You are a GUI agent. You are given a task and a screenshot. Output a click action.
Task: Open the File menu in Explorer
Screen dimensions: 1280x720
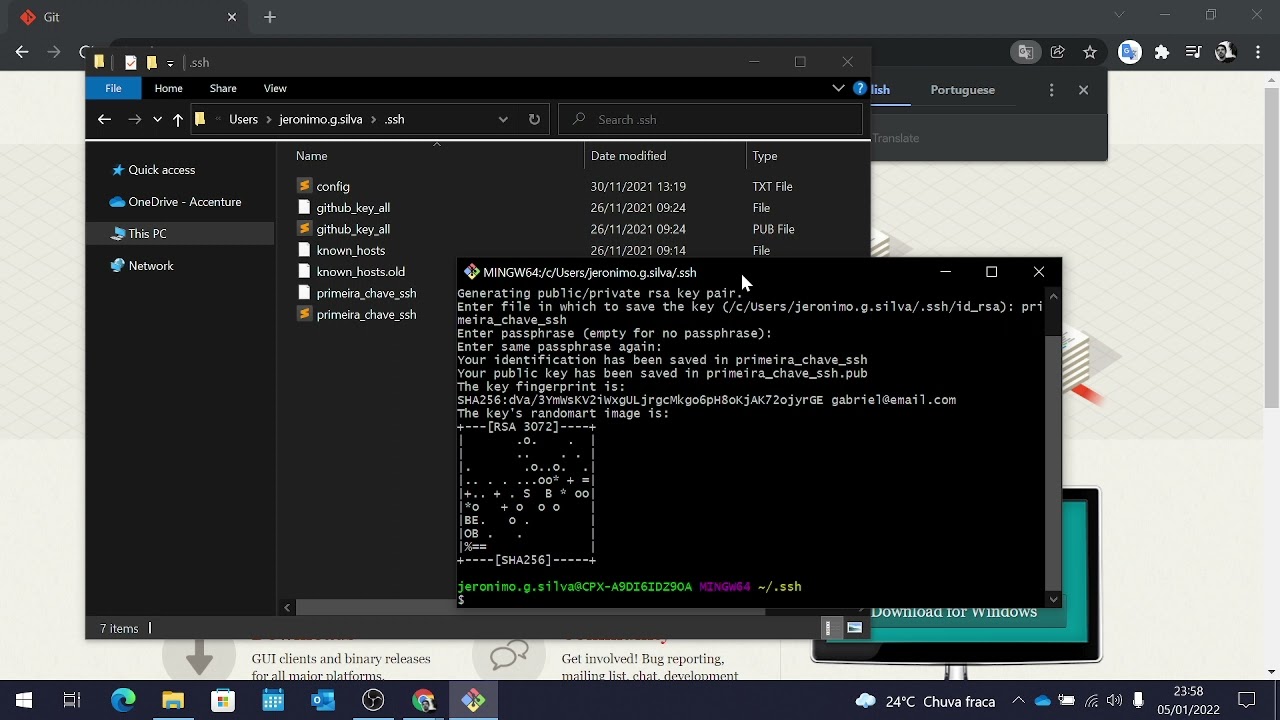pyautogui.click(x=113, y=88)
